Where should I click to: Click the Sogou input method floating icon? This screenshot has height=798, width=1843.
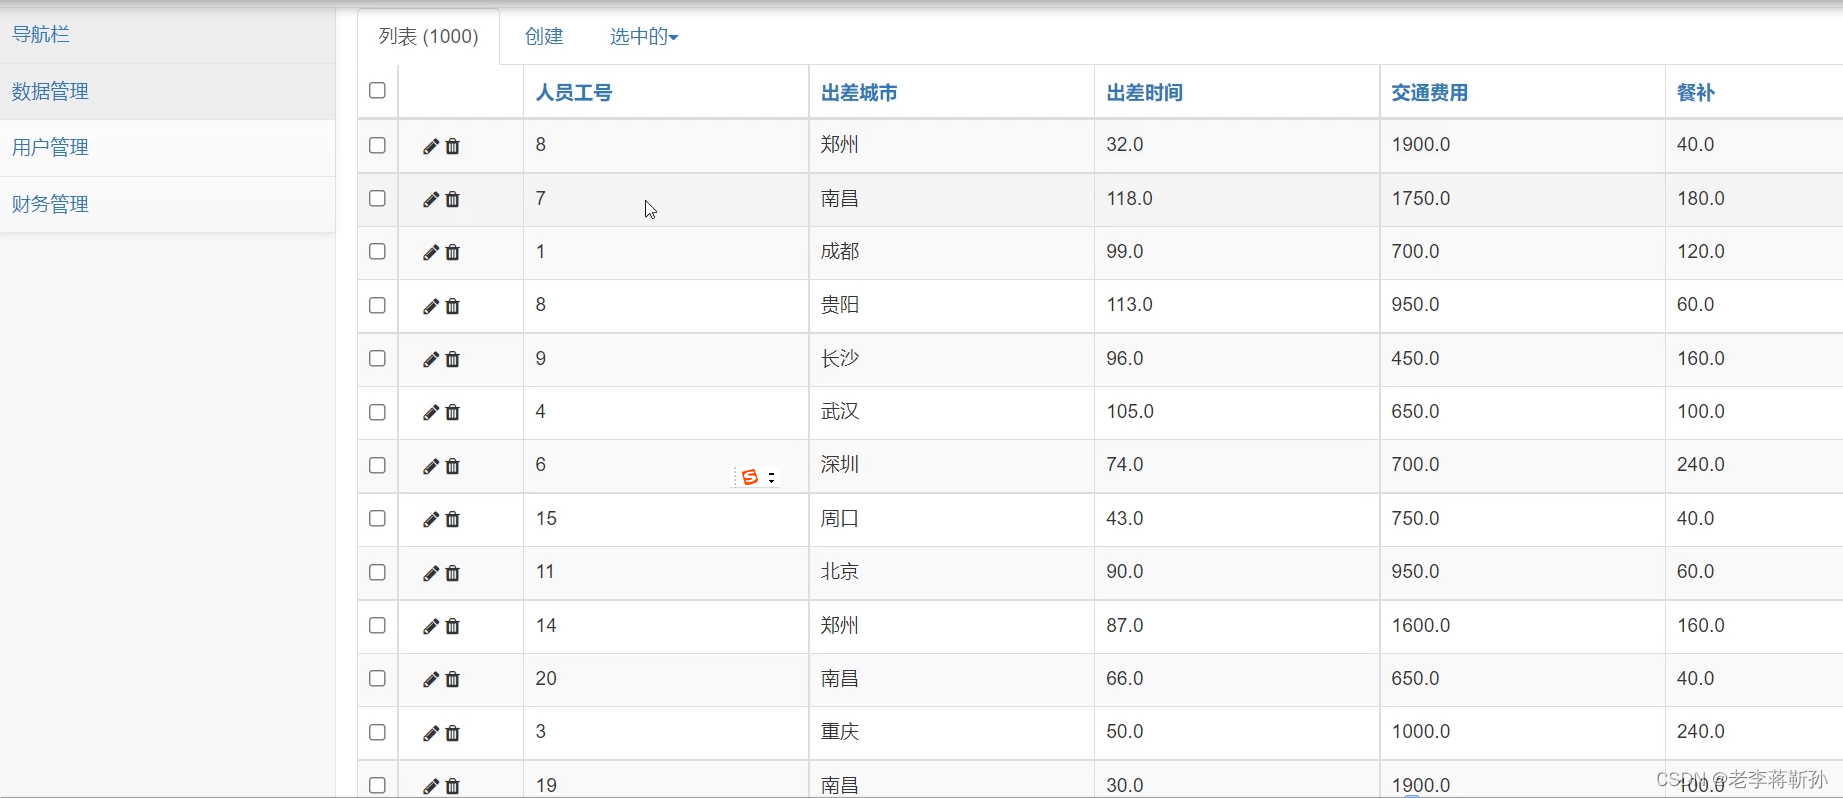click(750, 477)
